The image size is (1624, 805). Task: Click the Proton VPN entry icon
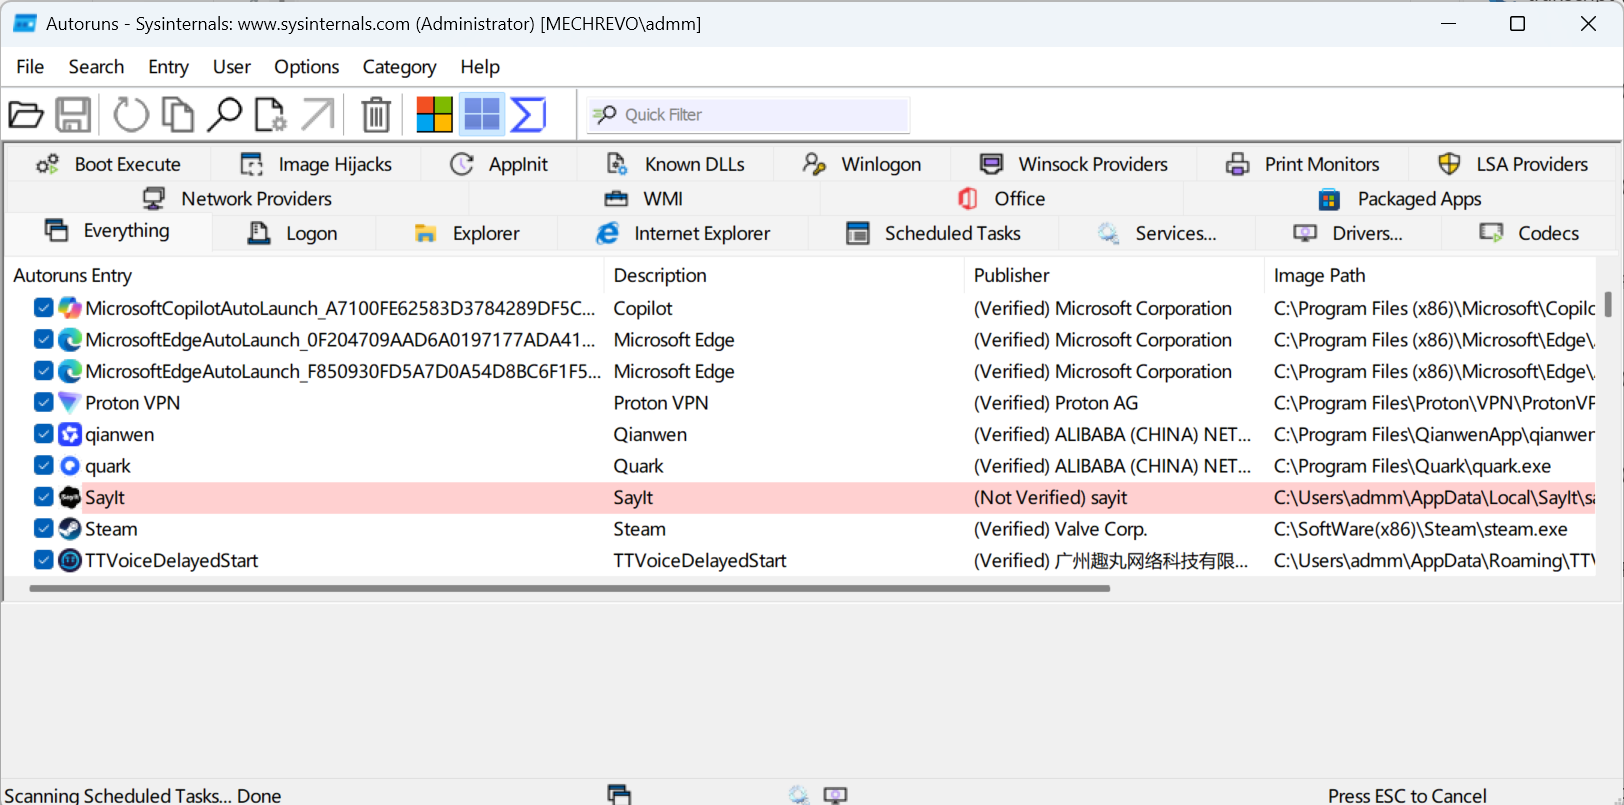click(69, 403)
